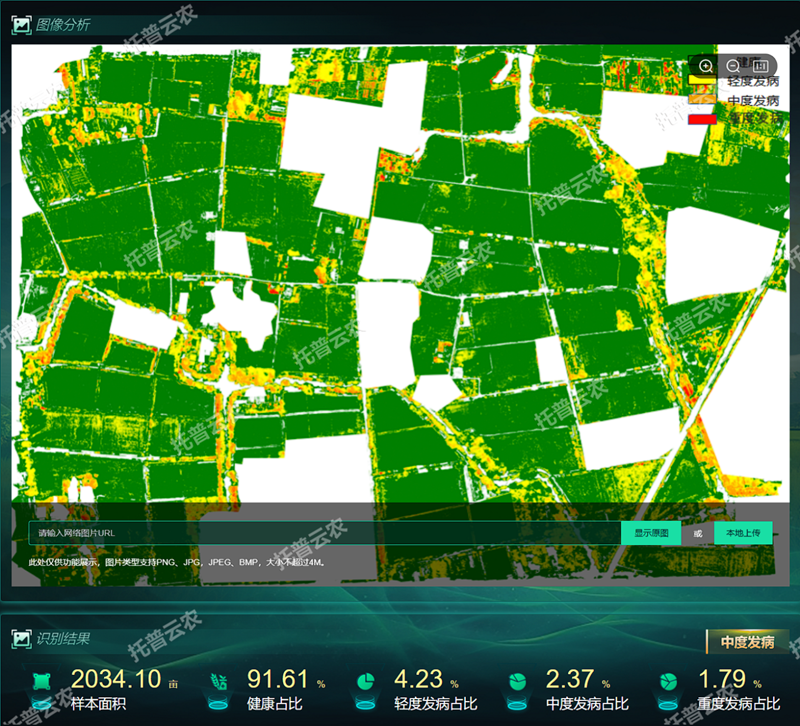Screen dimensions: 800x726
Task: Click the orange 中度发病 legend swatch
Action: click(704, 100)
